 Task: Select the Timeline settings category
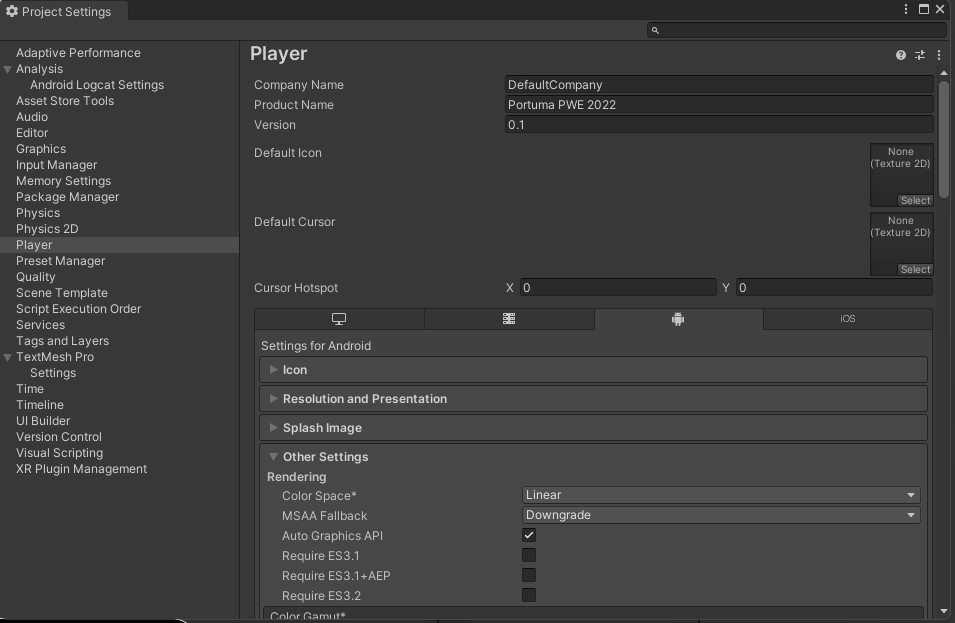coord(40,405)
